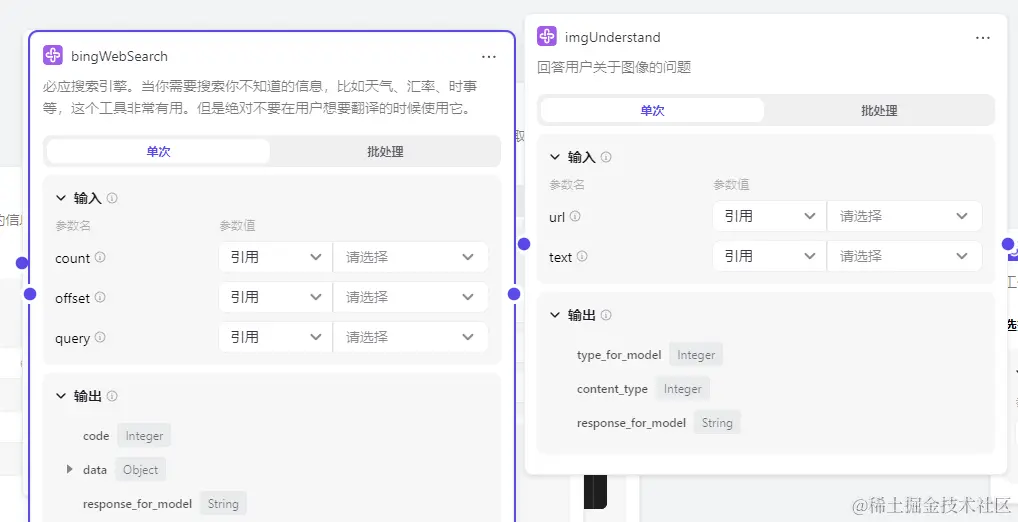This screenshot has height=522, width=1018.
Task: Click response_for_model output in bingWebSearch
Action: pos(138,504)
